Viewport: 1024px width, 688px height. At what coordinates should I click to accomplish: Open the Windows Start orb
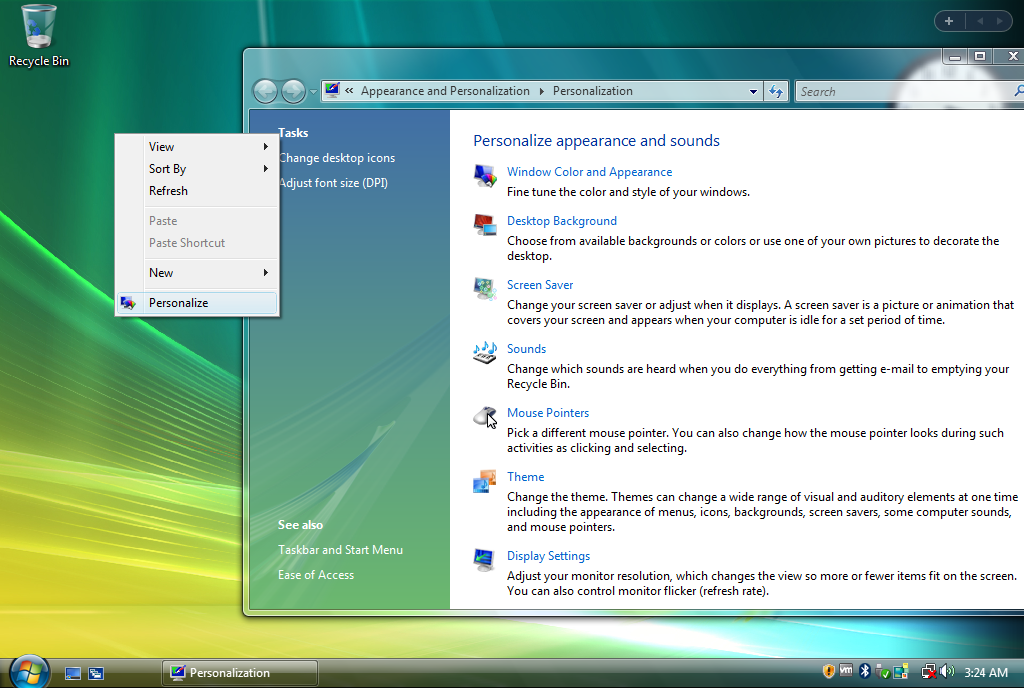[29, 672]
